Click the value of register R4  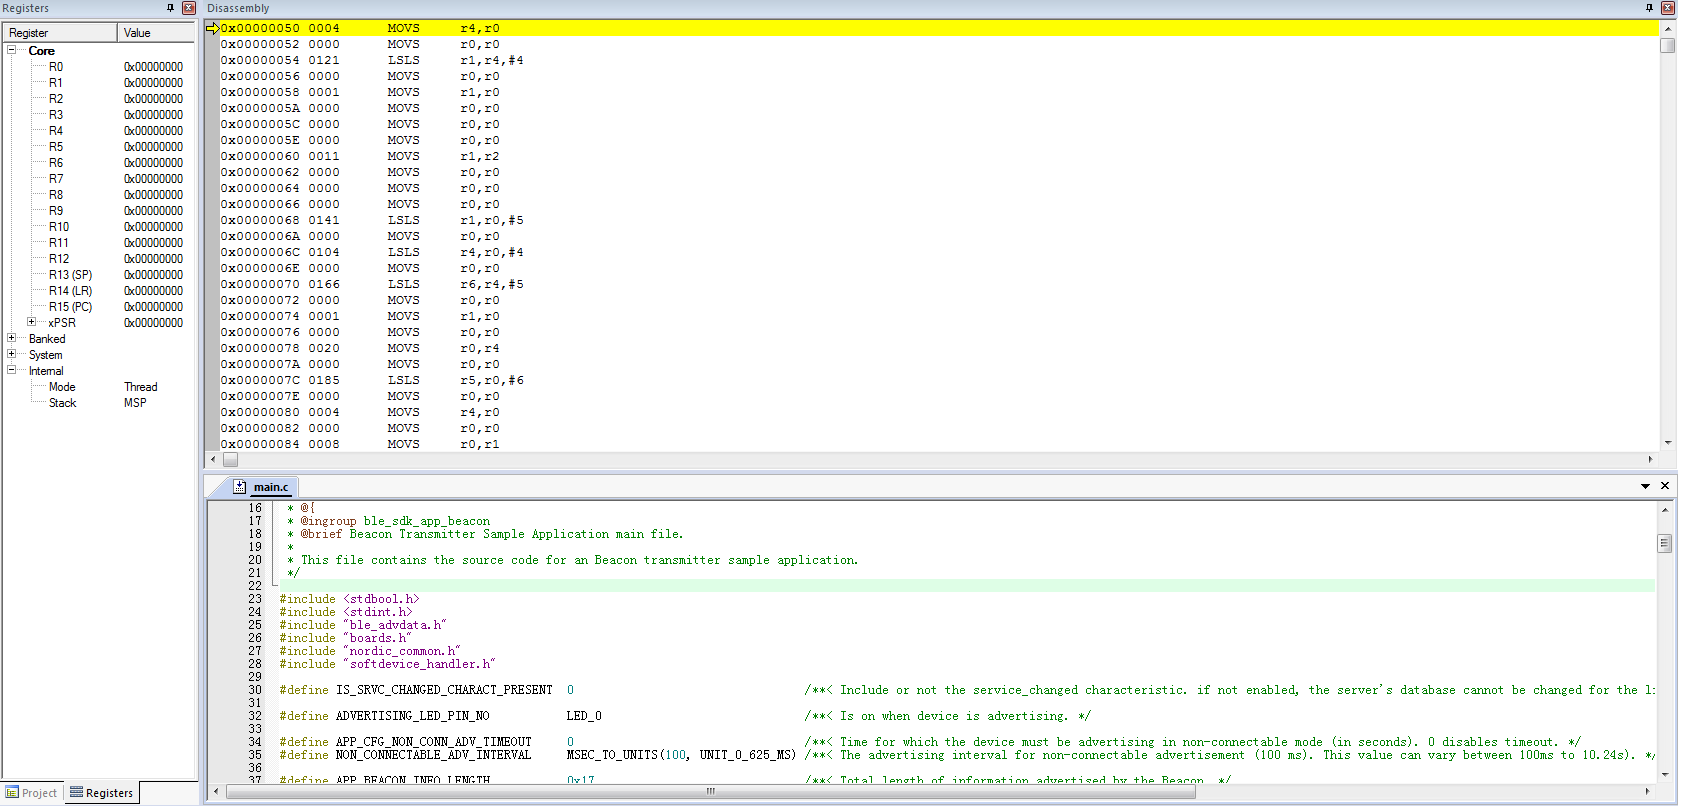(x=153, y=131)
